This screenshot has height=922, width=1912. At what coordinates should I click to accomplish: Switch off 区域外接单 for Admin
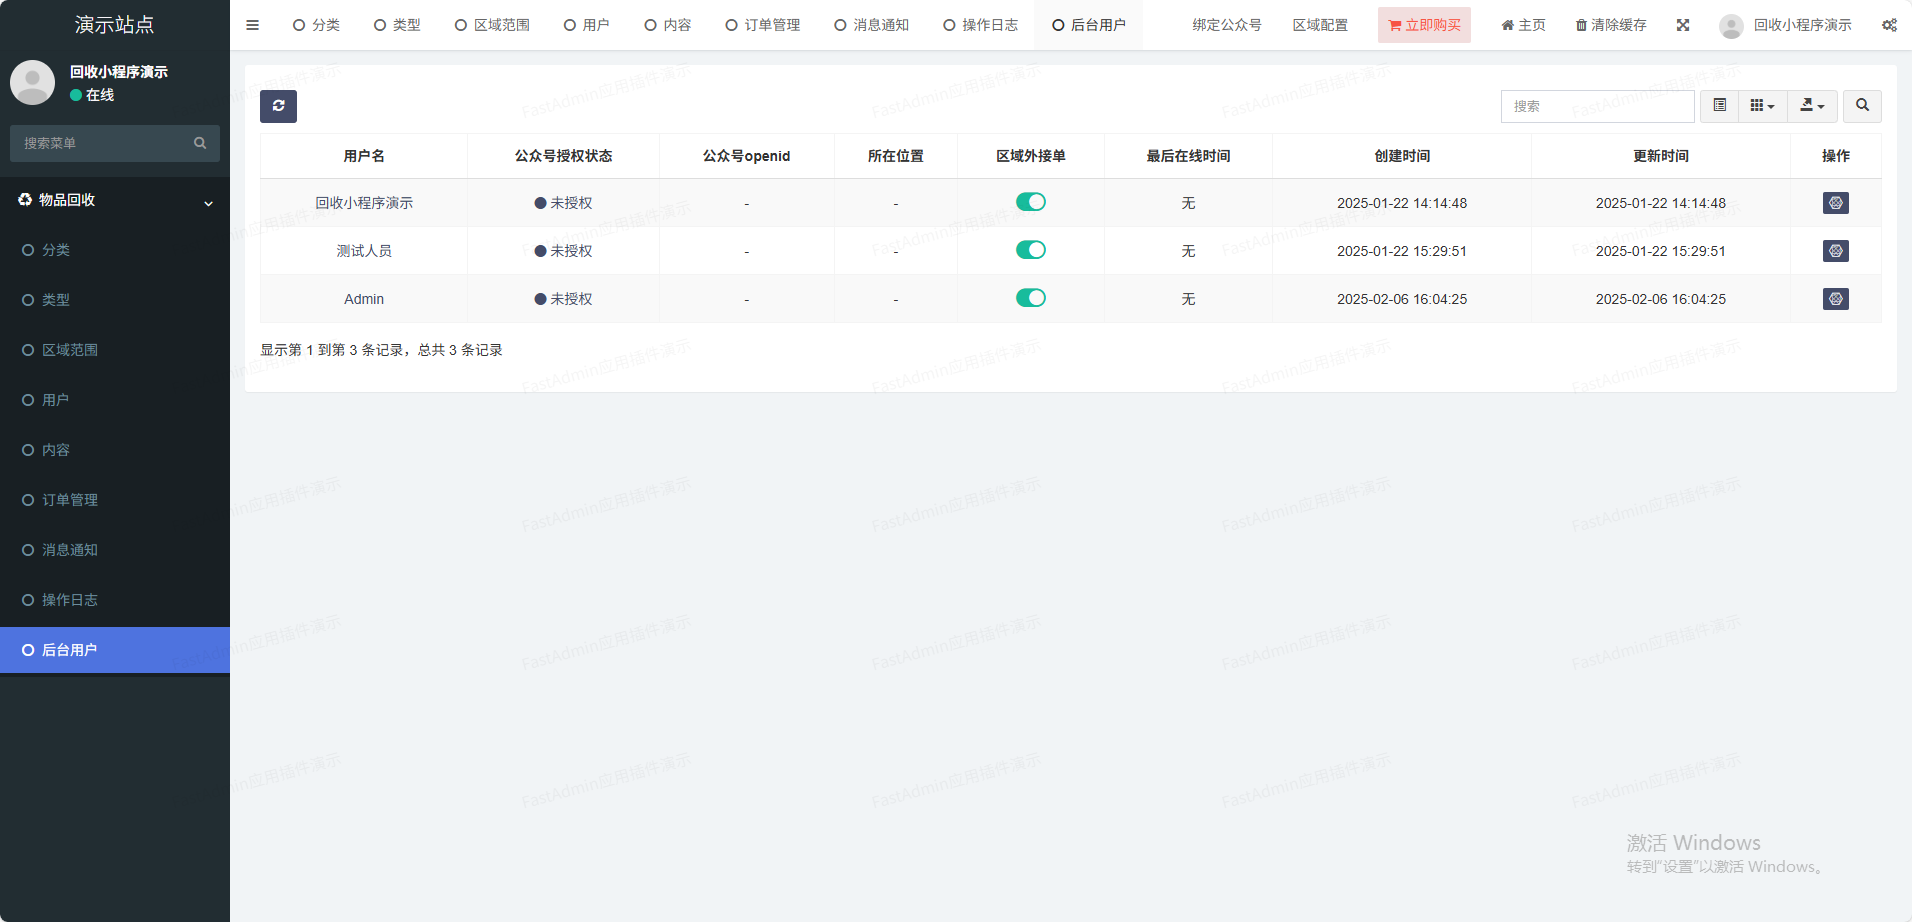pos(1030,298)
